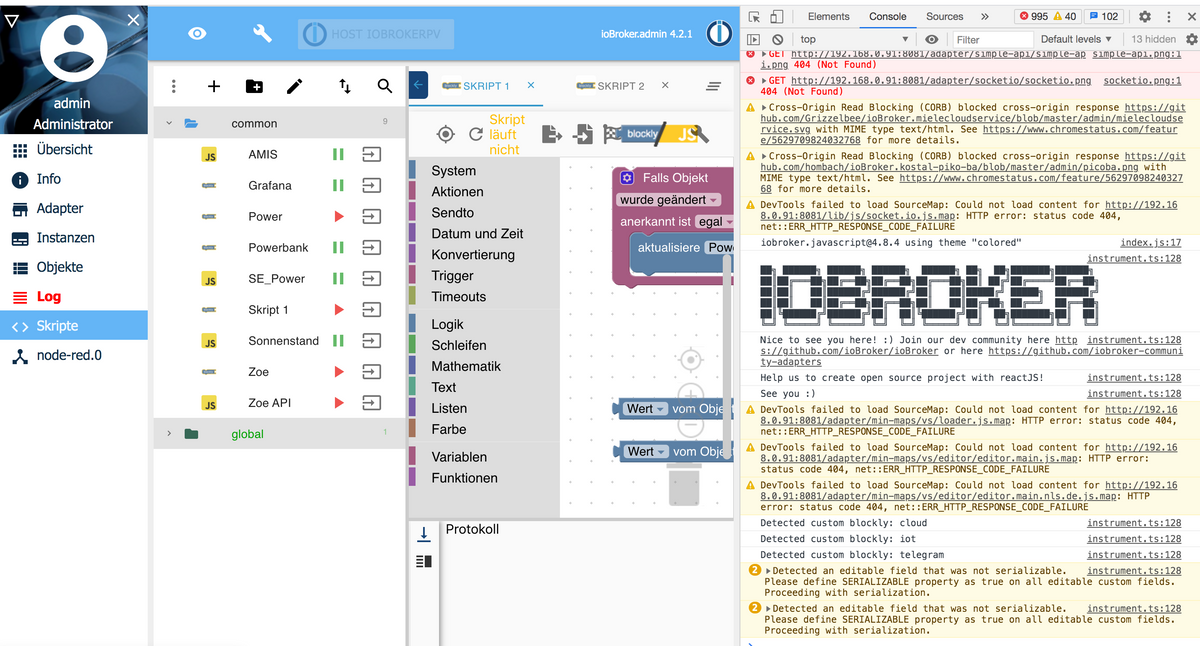Viewport: 1200px width, 646px height.
Task: Open Instanzen in sidebar
Action: pyautogui.click(x=74, y=238)
